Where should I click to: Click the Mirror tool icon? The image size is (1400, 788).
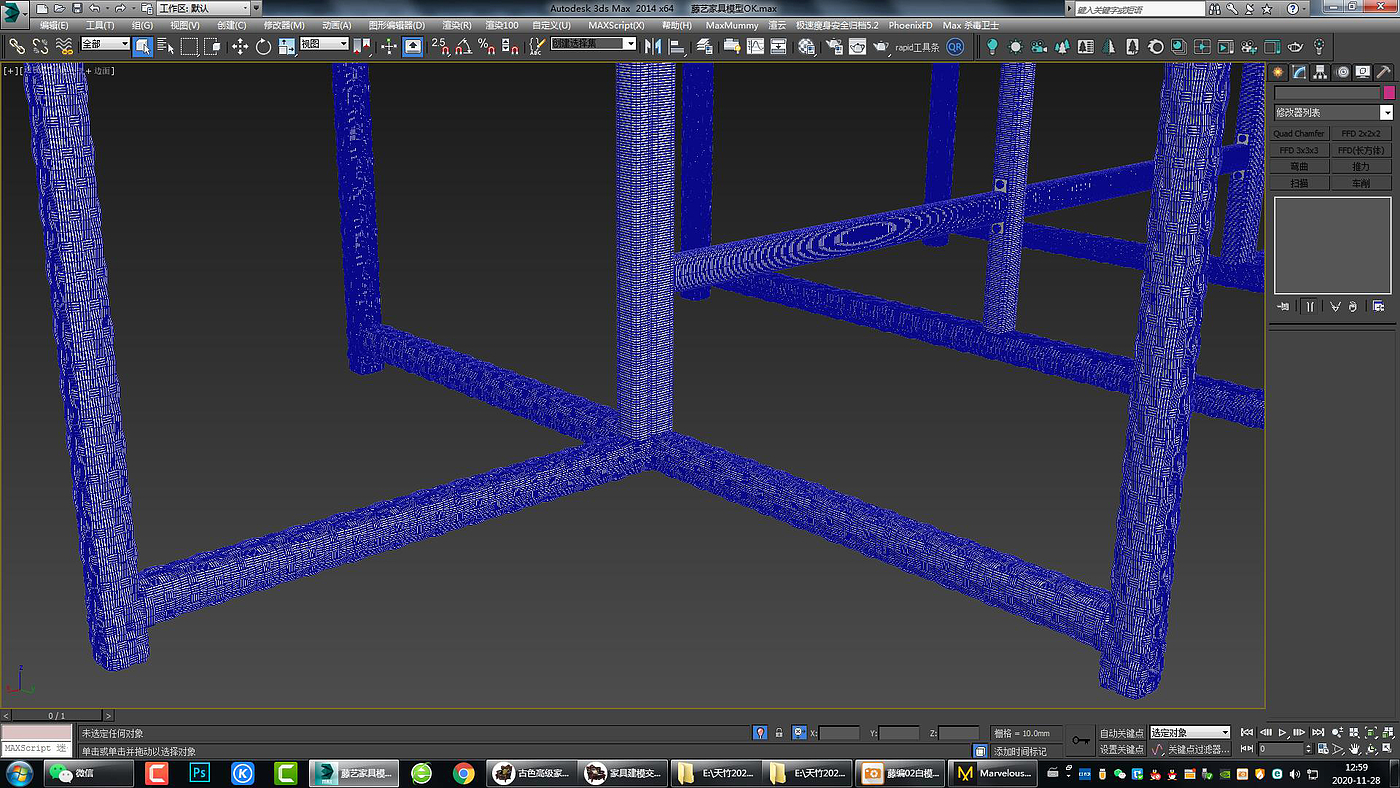click(653, 46)
